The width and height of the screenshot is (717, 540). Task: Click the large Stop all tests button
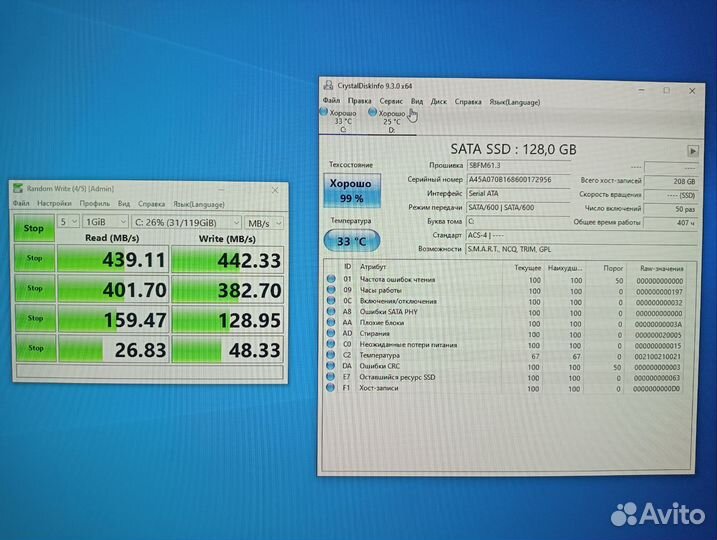34,228
